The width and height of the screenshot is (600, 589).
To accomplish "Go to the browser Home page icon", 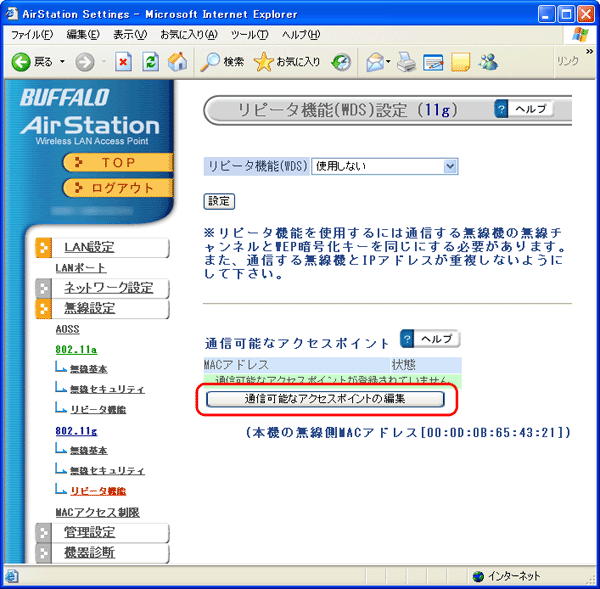I will coord(177,62).
